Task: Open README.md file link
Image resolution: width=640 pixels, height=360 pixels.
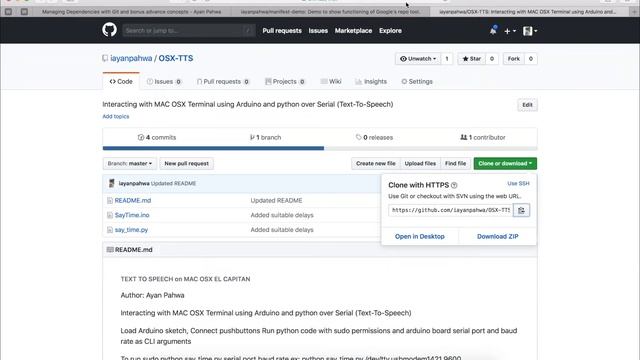Action: [133, 200]
